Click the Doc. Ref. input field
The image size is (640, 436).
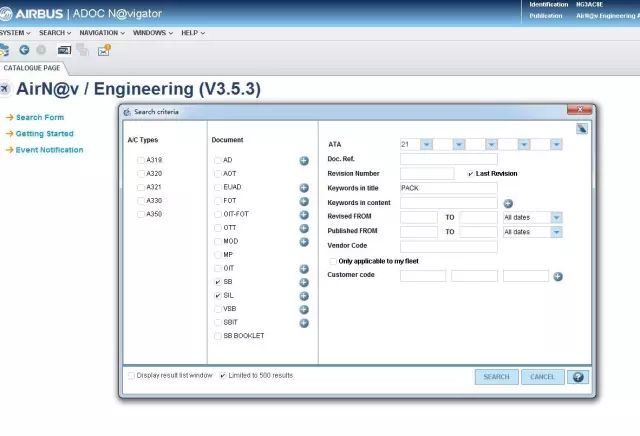449,159
